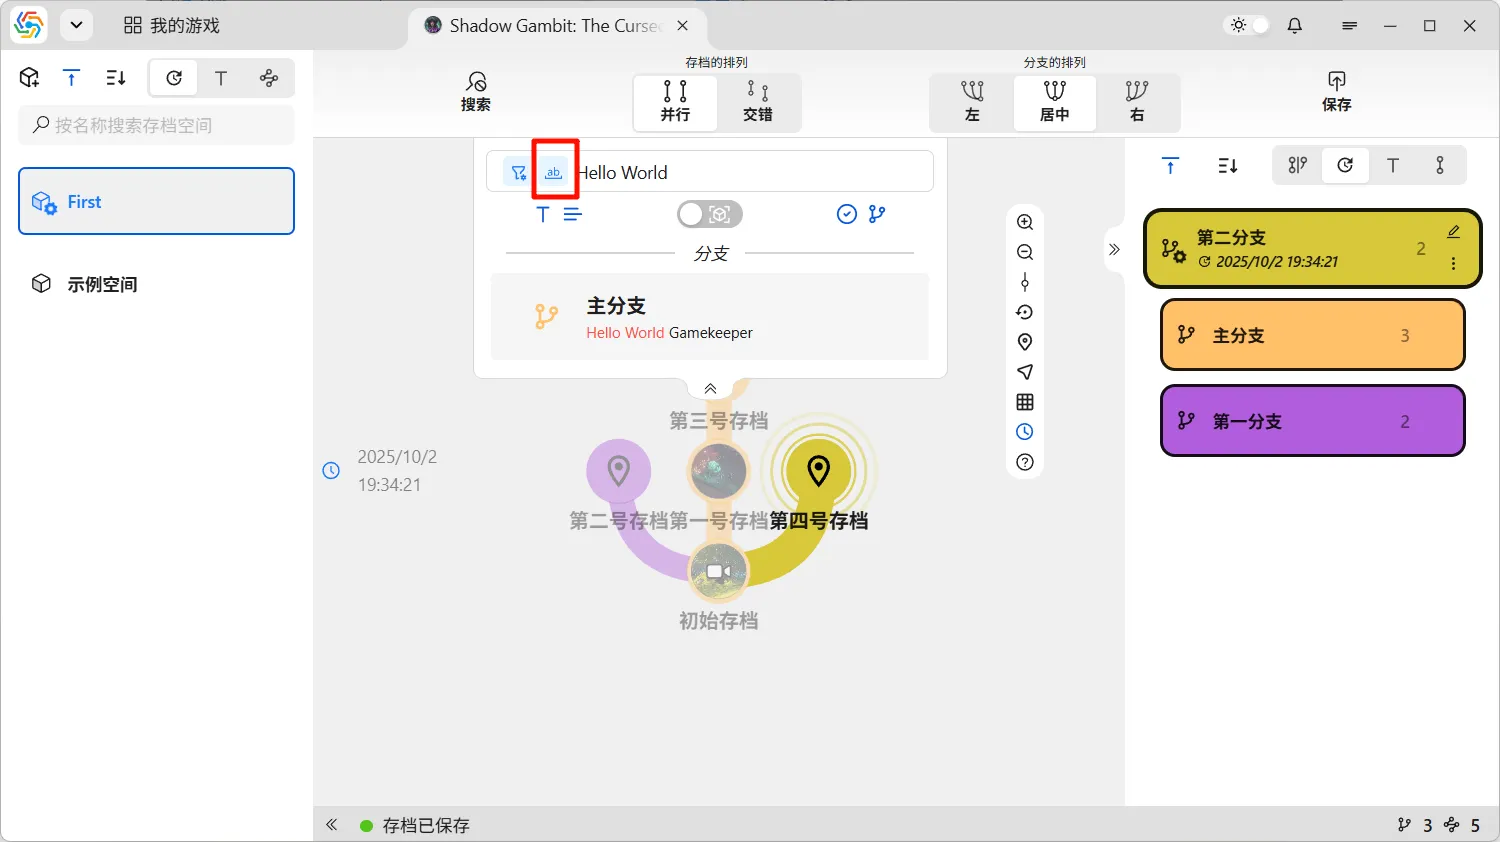Click the 按名称搜索存档空间 search field
1500x842 pixels.
click(x=157, y=125)
